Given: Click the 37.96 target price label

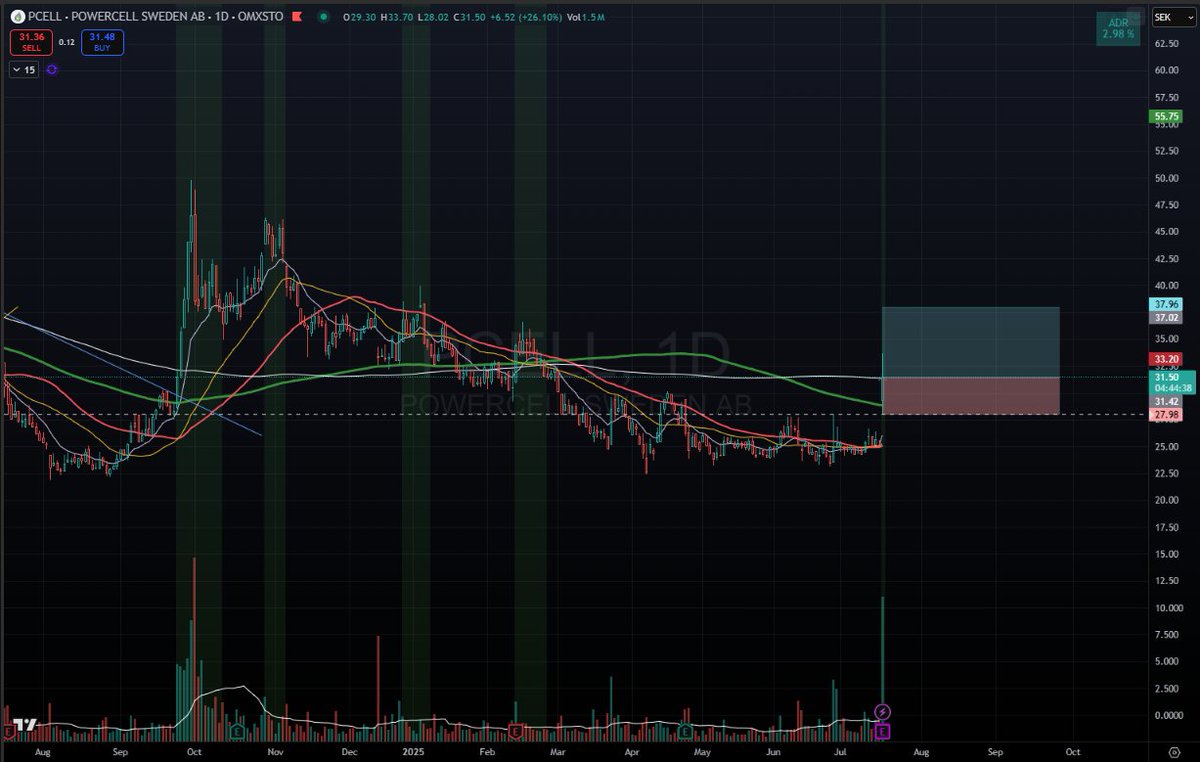Looking at the screenshot, I should 1167,304.
